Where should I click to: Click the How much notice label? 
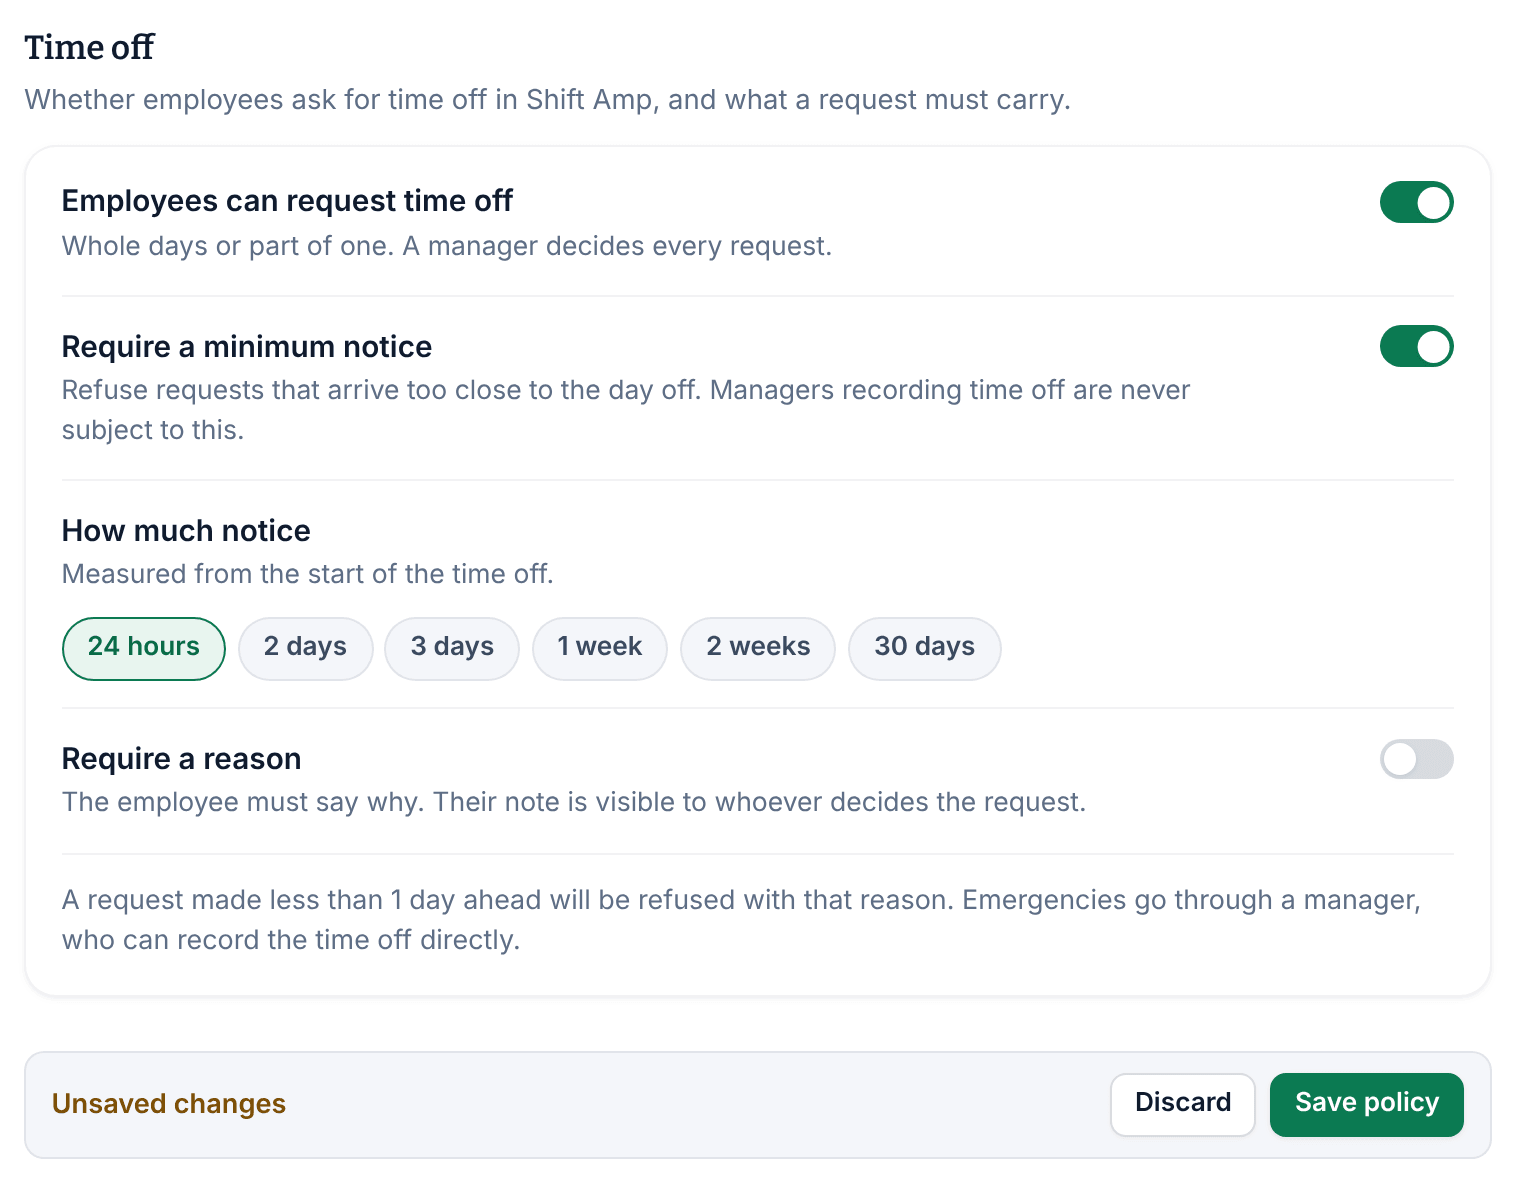coord(186,531)
